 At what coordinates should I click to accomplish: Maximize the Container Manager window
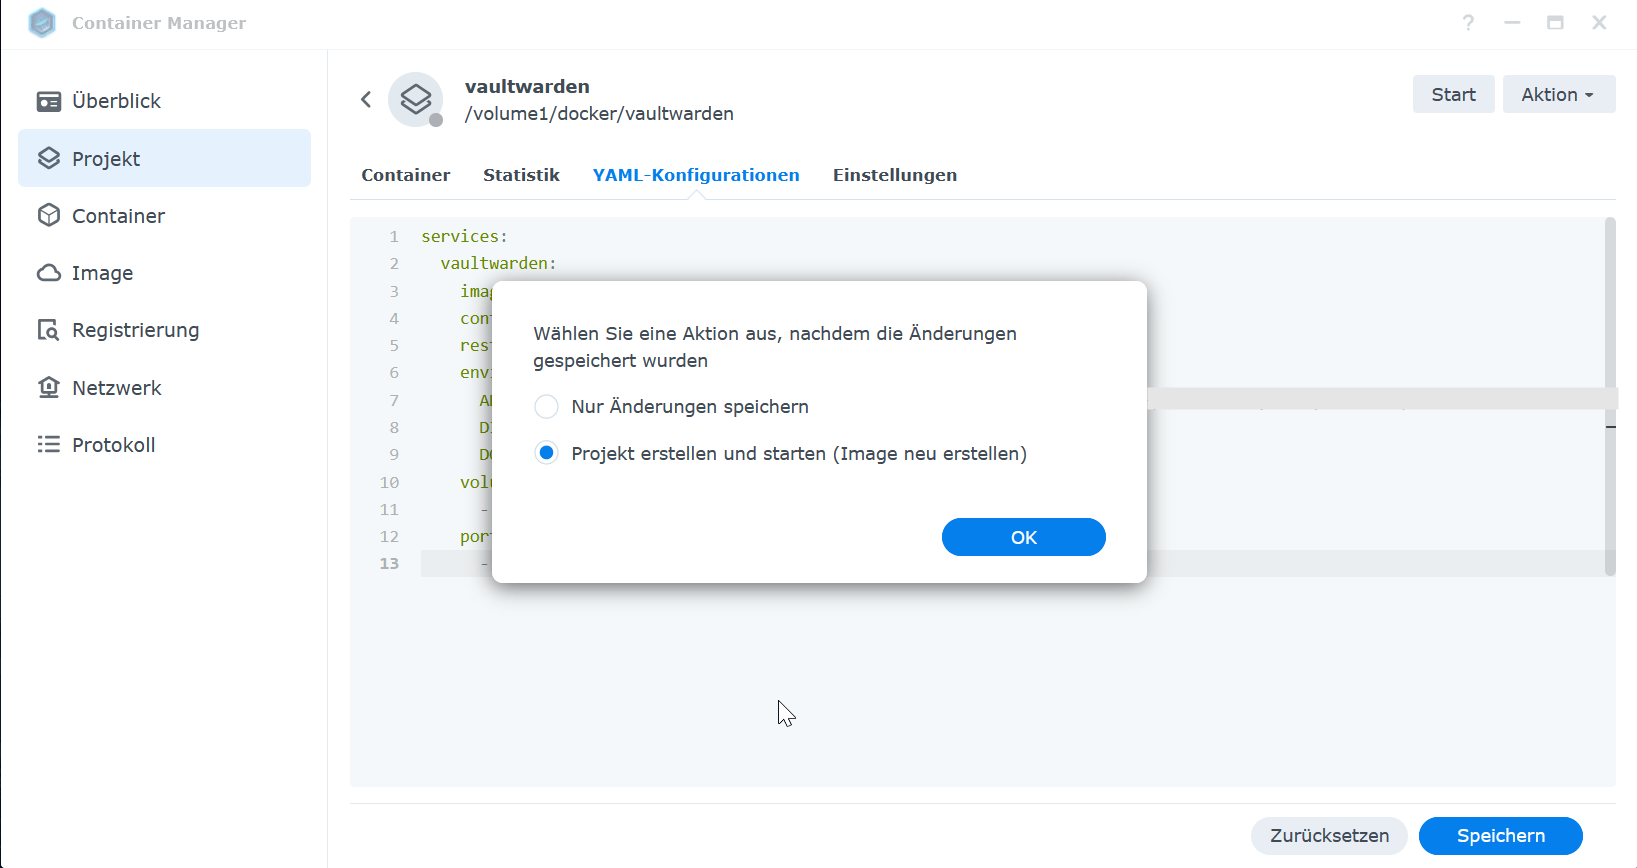tap(1555, 22)
